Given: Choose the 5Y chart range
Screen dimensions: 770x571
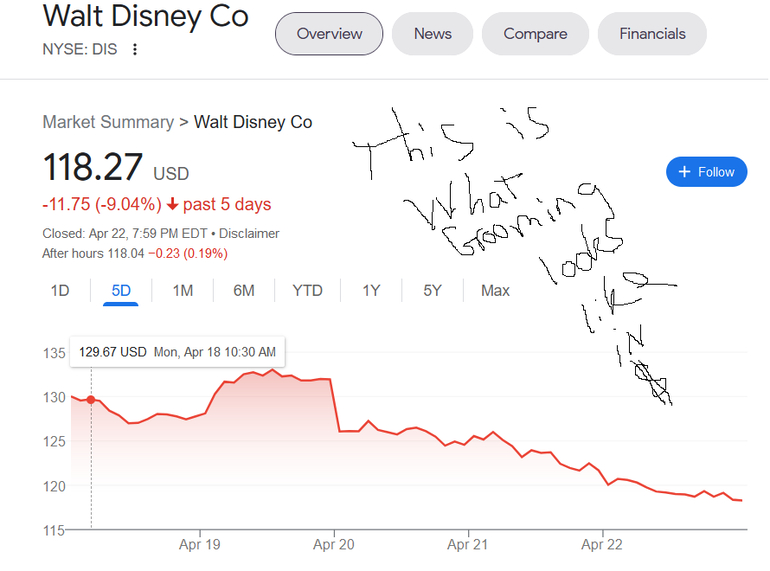Looking at the screenshot, I should 432,291.
